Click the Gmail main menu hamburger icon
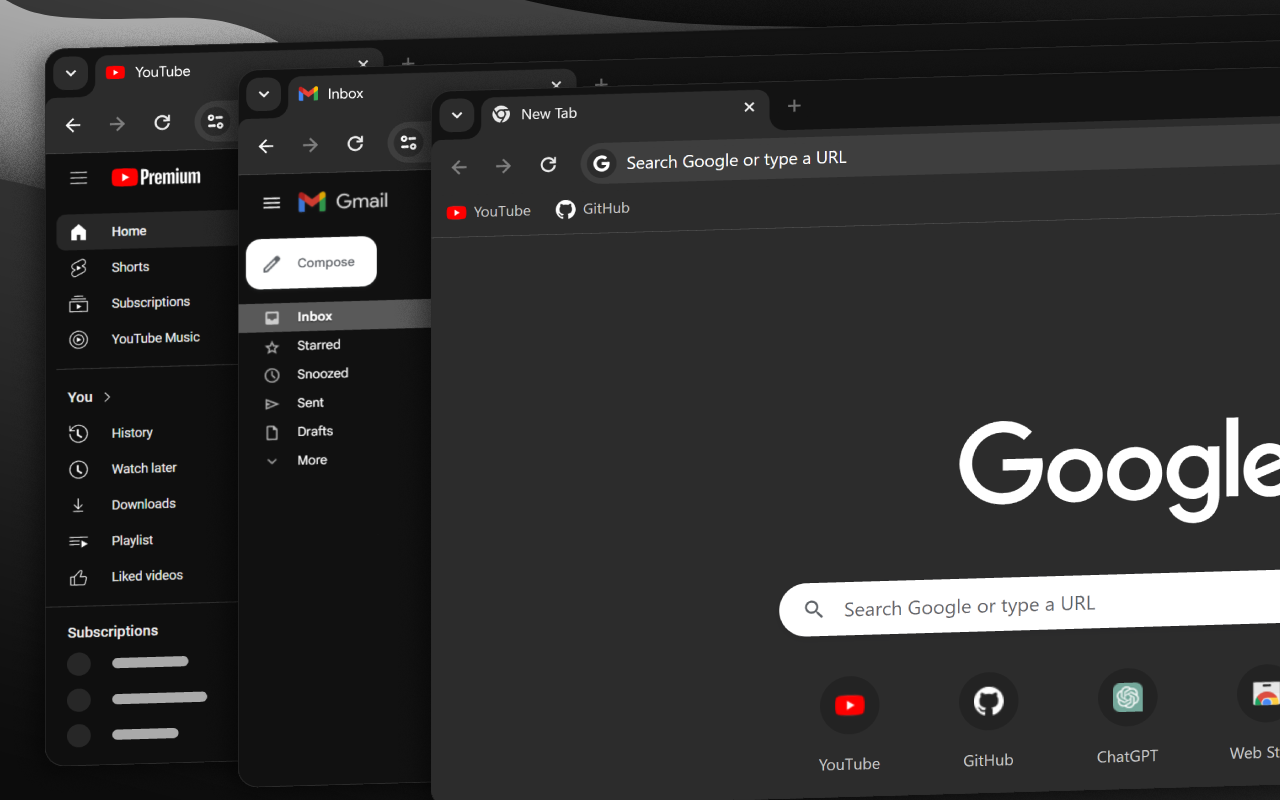 tap(271, 203)
